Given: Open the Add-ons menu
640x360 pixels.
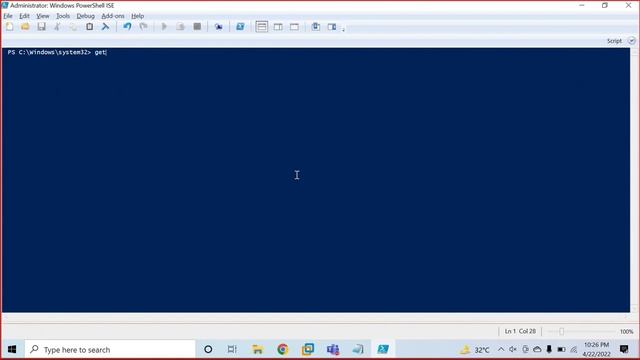Looking at the screenshot, I should point(113,16).
